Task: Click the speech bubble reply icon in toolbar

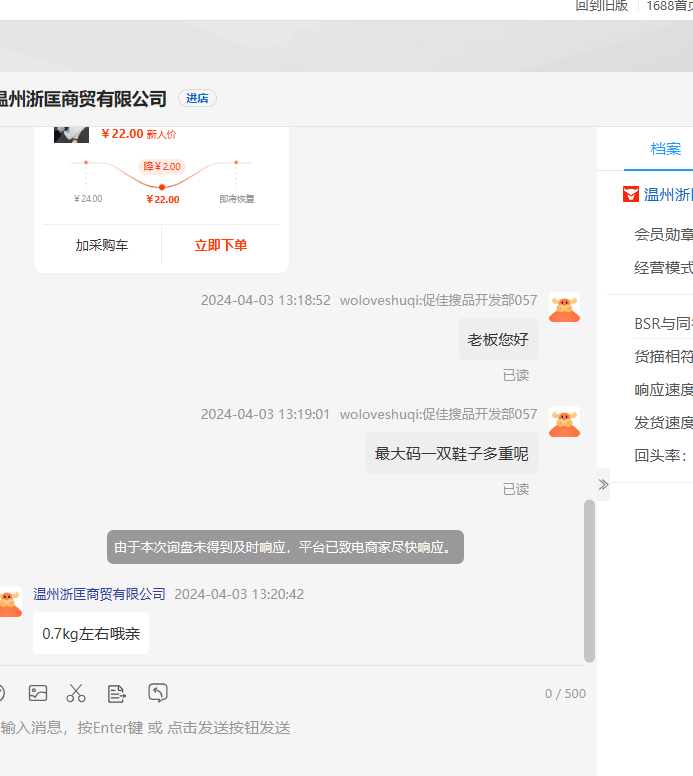Action: (x=157, y=693)
